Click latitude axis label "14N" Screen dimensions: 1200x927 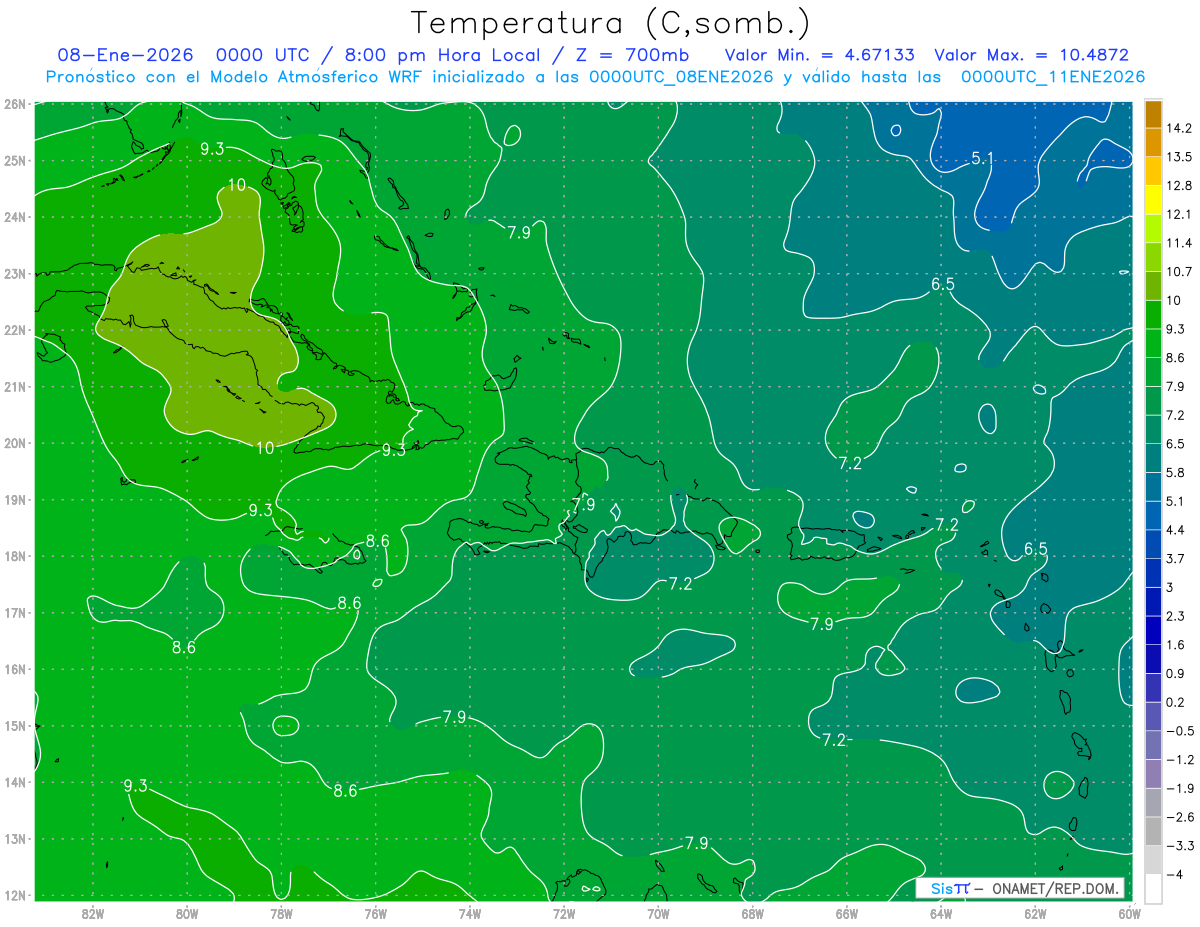[x=15, y=782]
